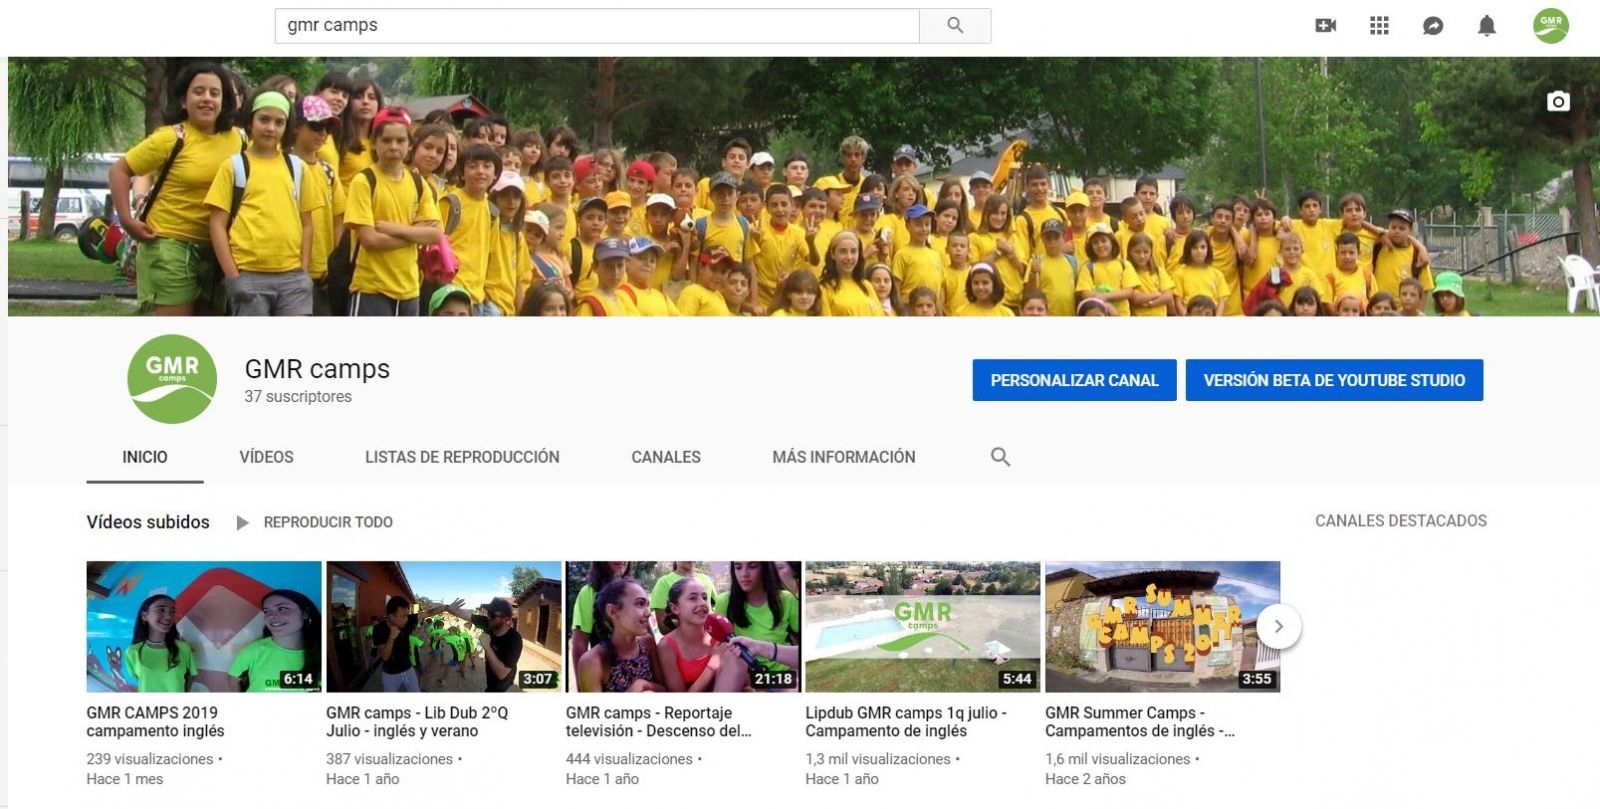The image size is (1600, 809).
Task: Click the Hace 2 años text
Action: coord(1085,779)
